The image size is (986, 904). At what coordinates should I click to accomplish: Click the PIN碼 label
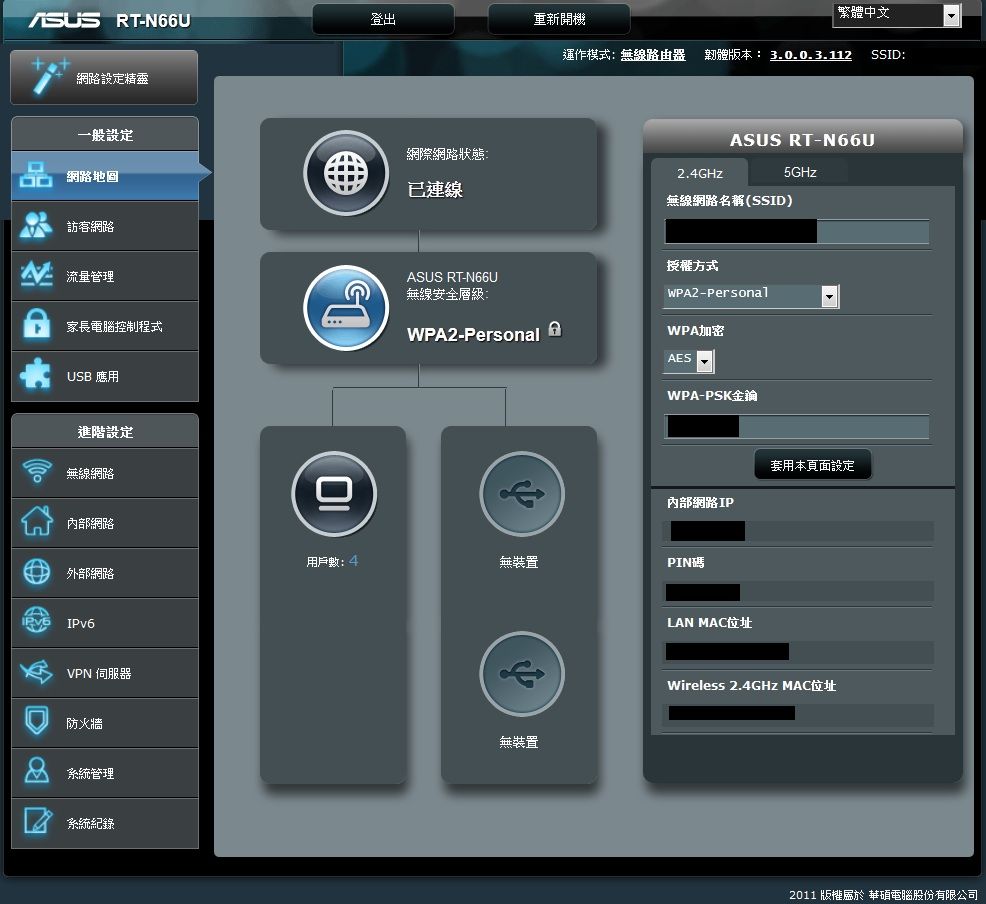click(x=685, y=562)
